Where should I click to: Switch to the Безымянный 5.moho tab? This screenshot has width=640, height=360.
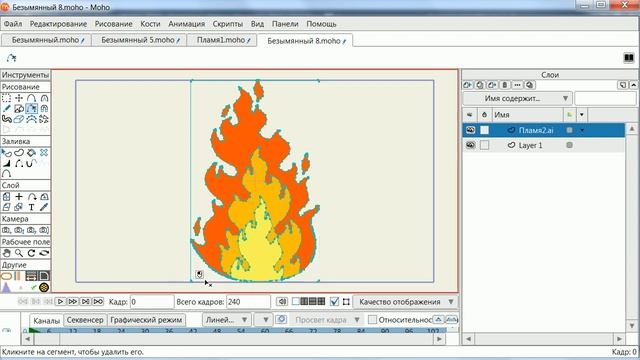[140, 40]
